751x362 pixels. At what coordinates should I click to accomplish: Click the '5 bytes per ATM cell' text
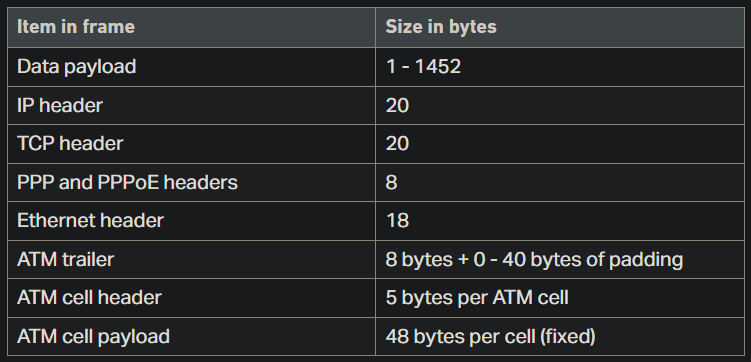[x=477, y=298]
